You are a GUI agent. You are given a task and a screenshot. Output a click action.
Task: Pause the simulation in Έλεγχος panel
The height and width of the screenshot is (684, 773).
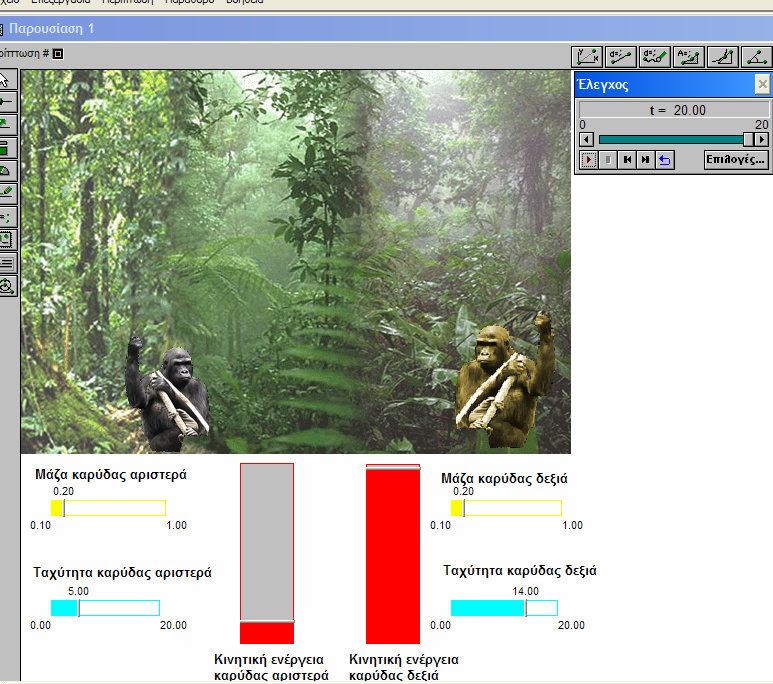(608, 160)
